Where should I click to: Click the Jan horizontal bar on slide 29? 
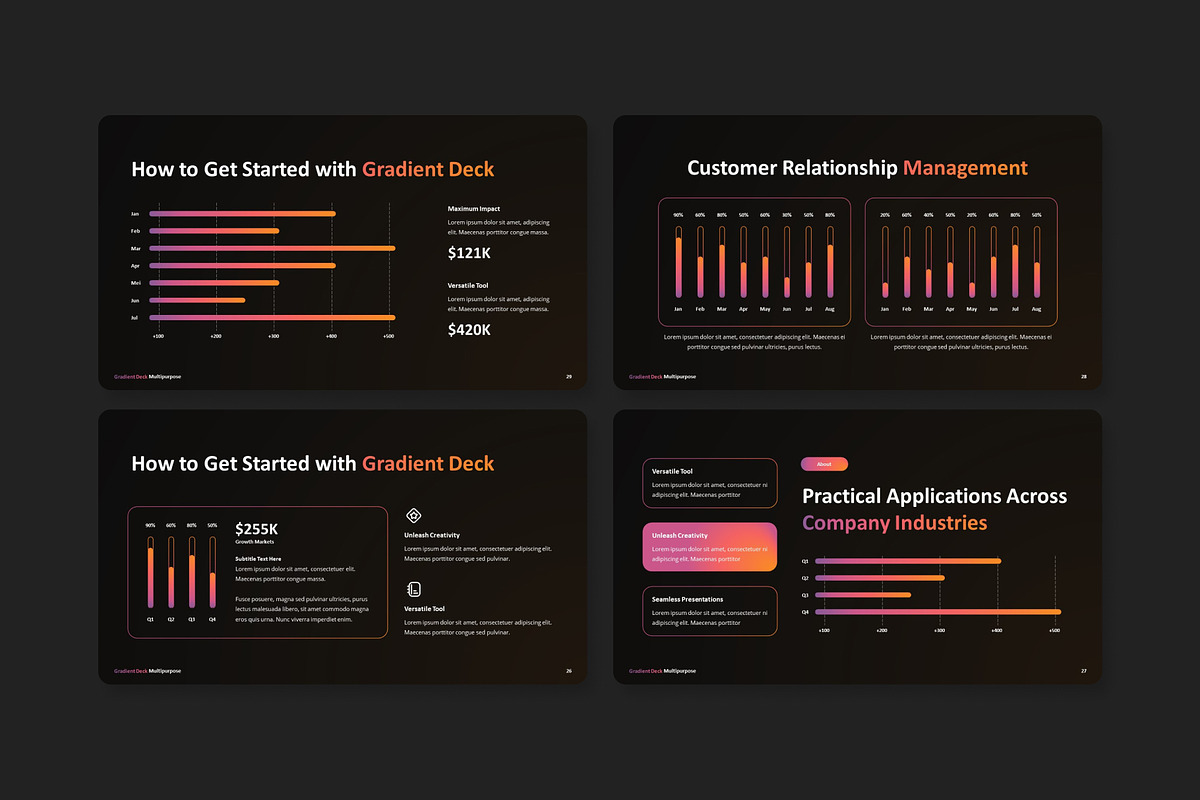point(242,213)
